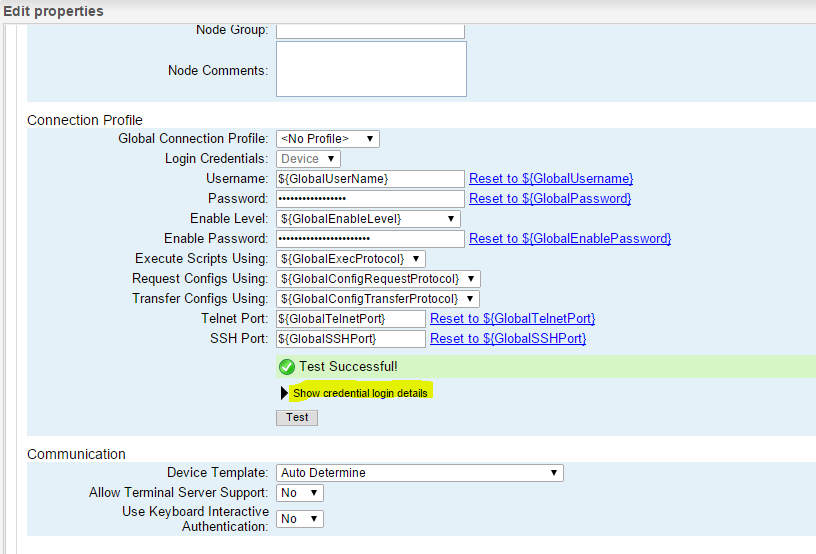Click the Global Connection Profile label

[193, 138]
